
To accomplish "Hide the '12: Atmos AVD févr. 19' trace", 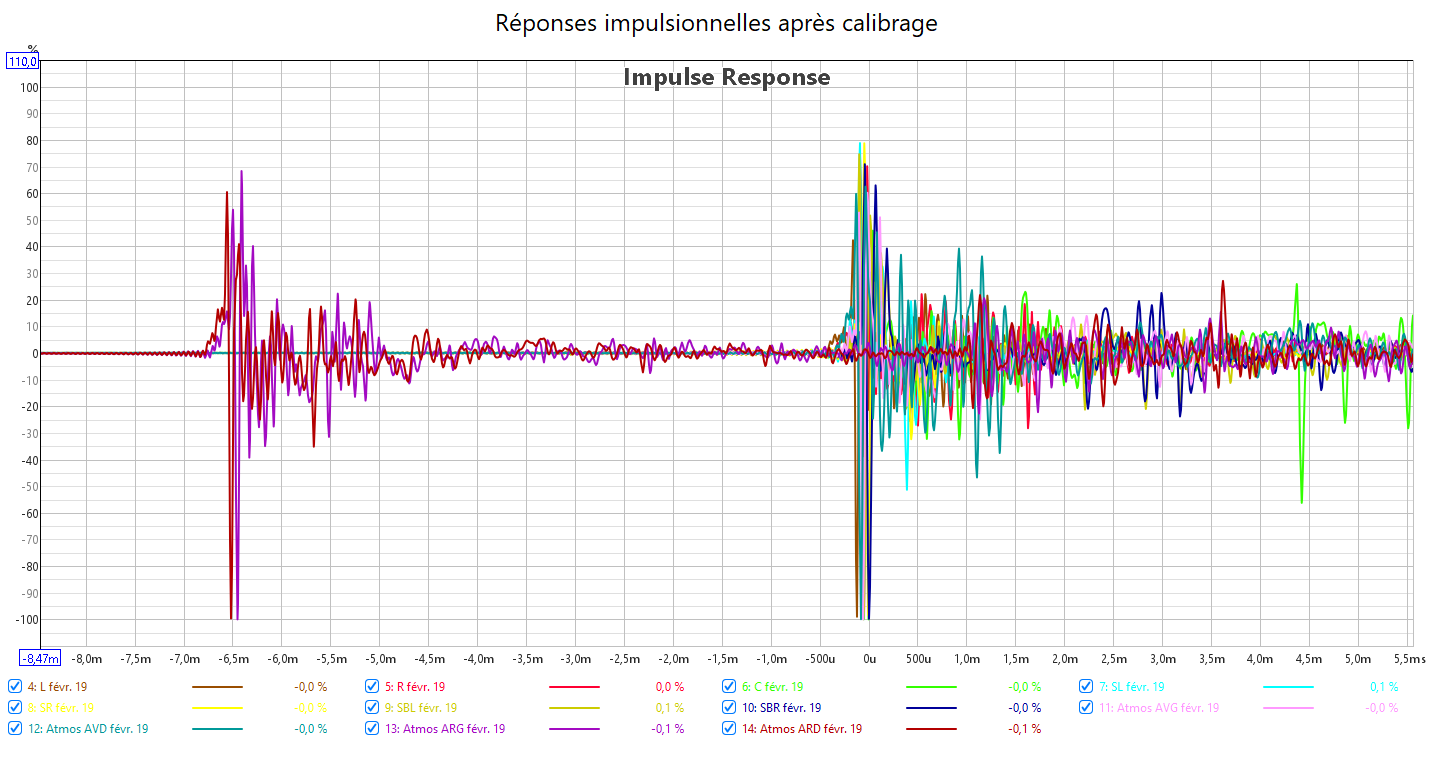I will pyautogui.click(x=14, y=729).
